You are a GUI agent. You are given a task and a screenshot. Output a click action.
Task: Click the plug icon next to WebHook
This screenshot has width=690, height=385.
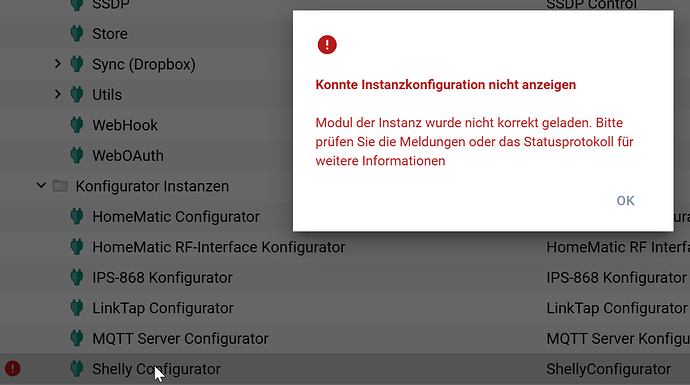[77, 125]
